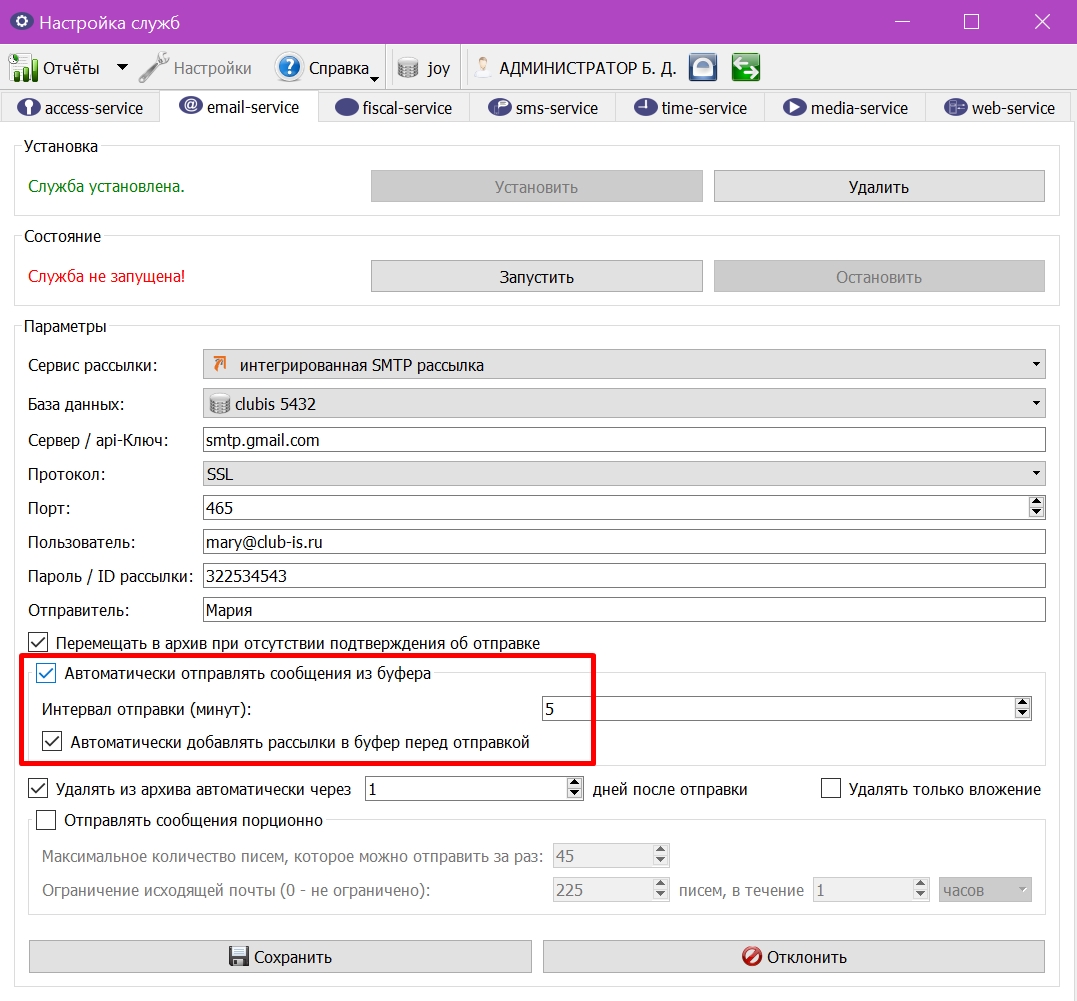1077x1001 pixels.
Task: Click the disabled Остановить button
Action: [879, 276]
